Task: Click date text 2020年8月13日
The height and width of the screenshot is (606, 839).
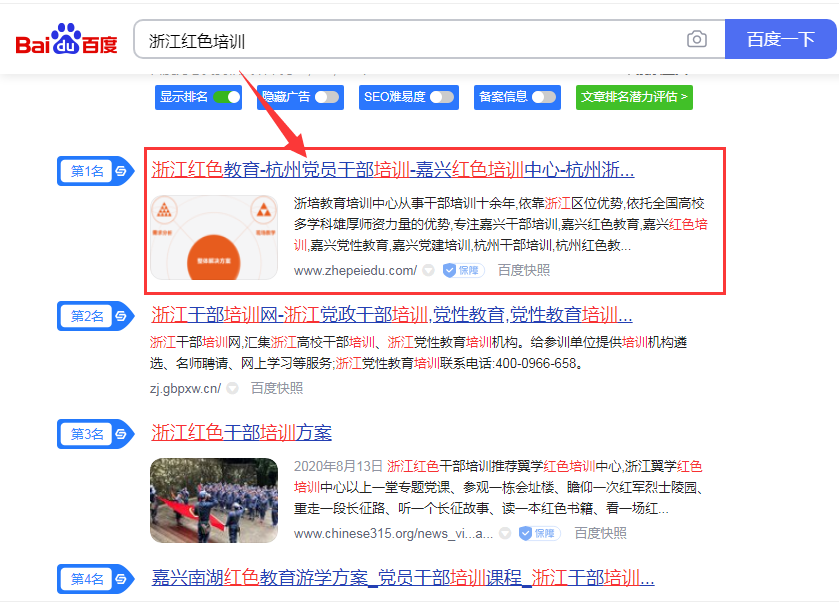Action: [x=338, y=466]
